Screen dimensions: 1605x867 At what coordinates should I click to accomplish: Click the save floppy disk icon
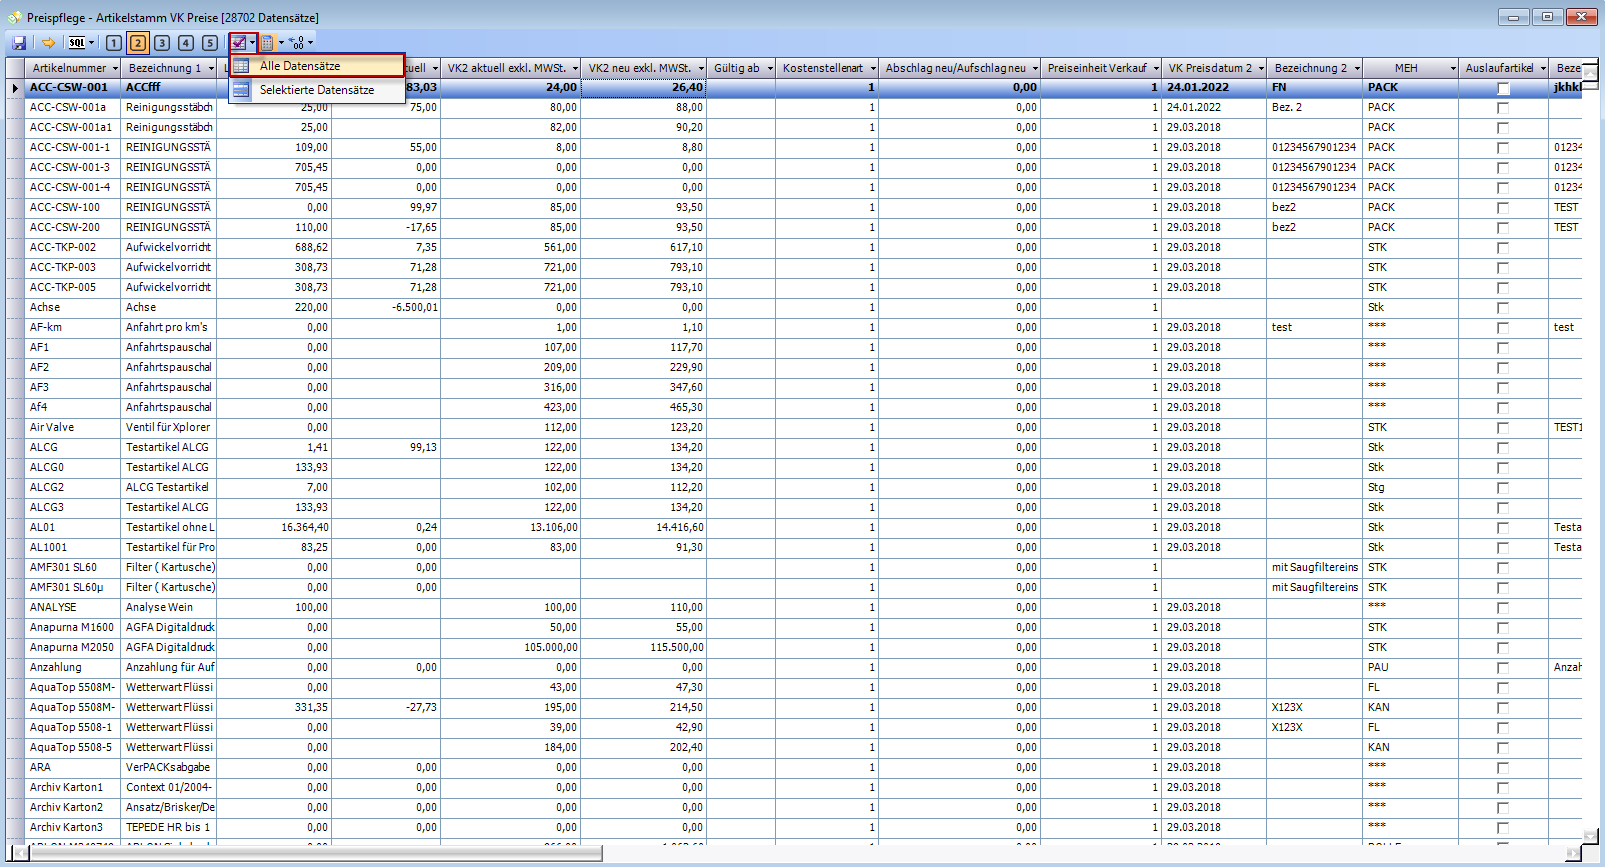point(19,43)
